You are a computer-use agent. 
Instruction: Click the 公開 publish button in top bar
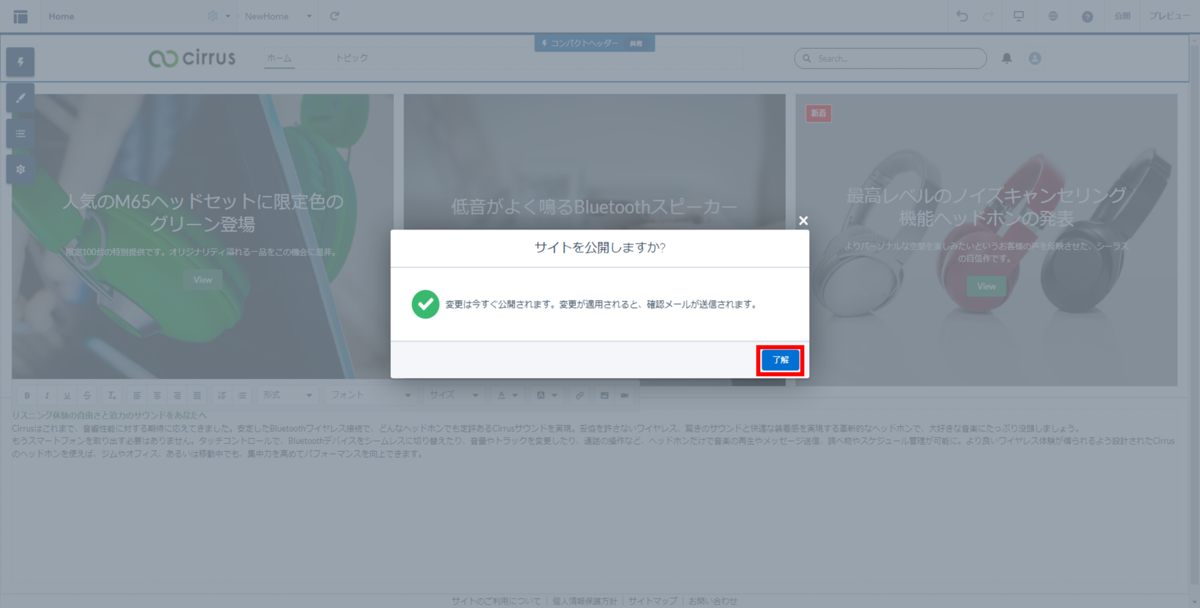pyautogui.click(x=1123, y=16)
